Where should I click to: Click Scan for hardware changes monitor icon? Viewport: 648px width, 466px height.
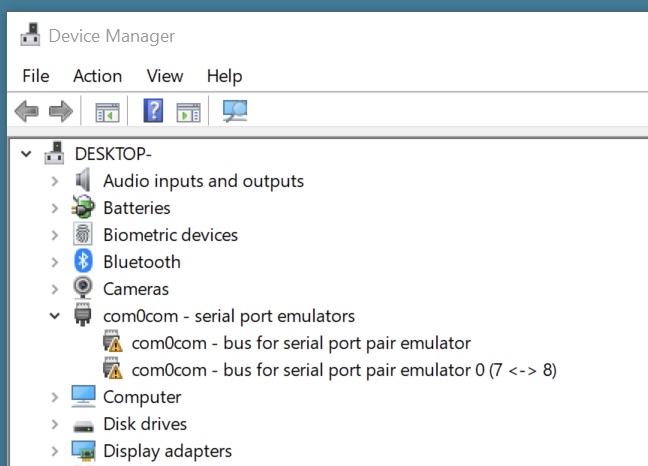[x=235, y=111]
